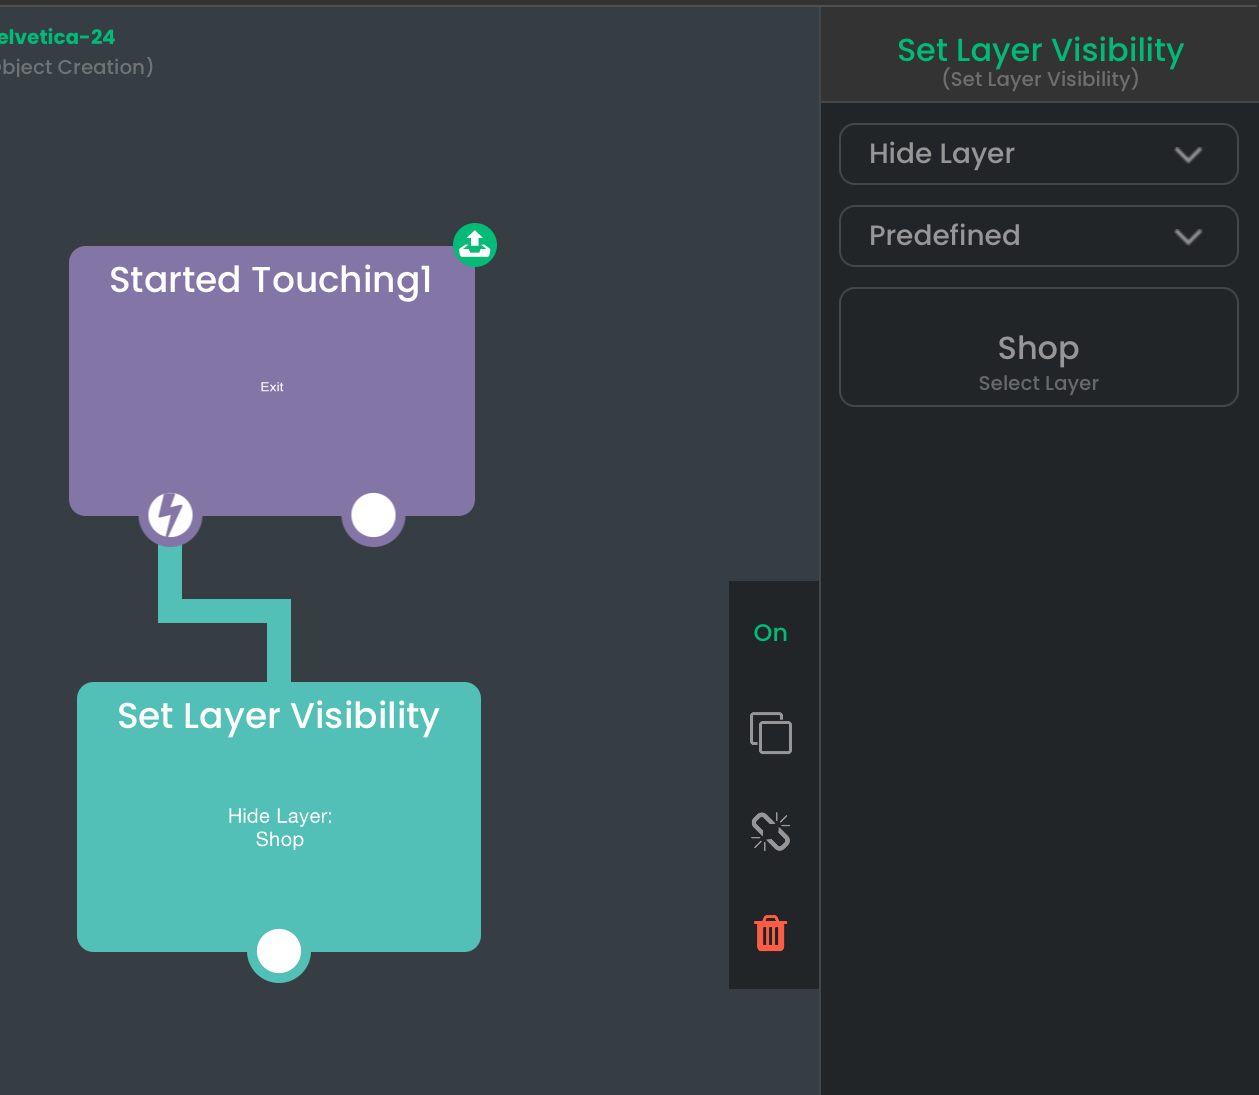Click the green export icon on Started Touching1

pos(475,244)
